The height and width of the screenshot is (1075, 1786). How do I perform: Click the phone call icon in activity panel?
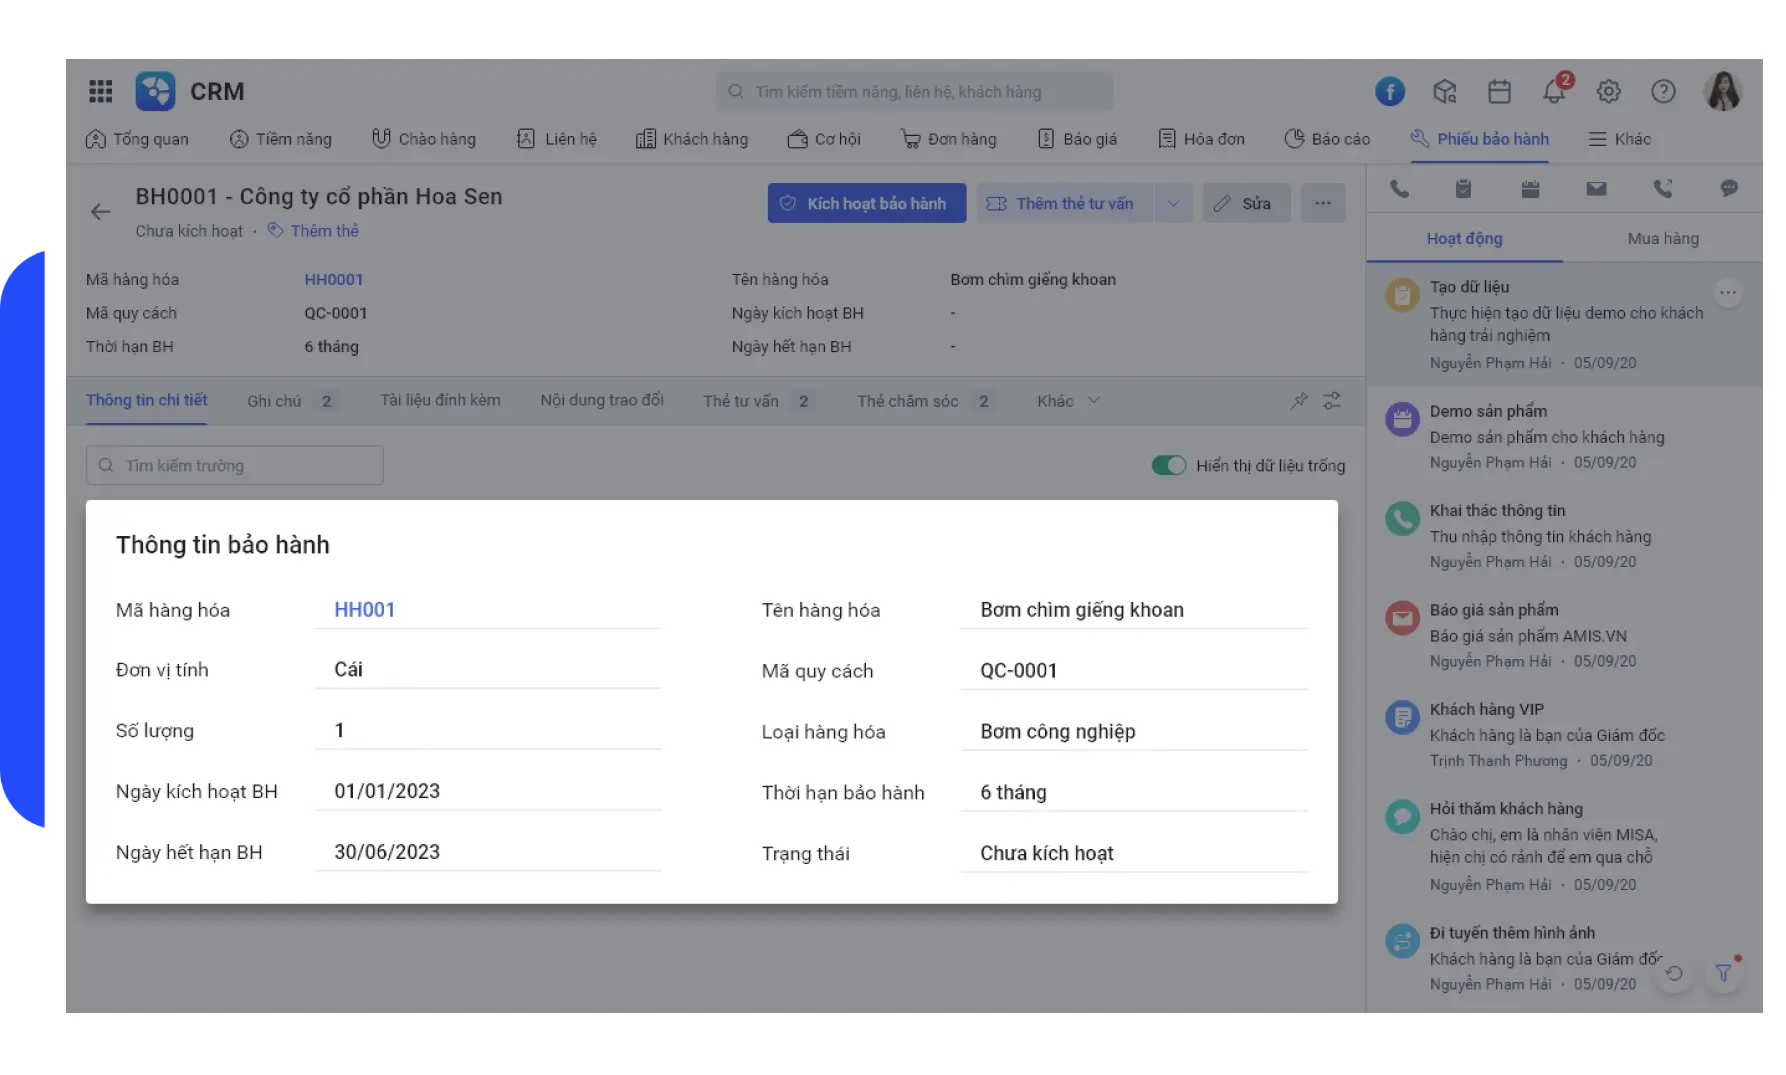point(1399,188)
